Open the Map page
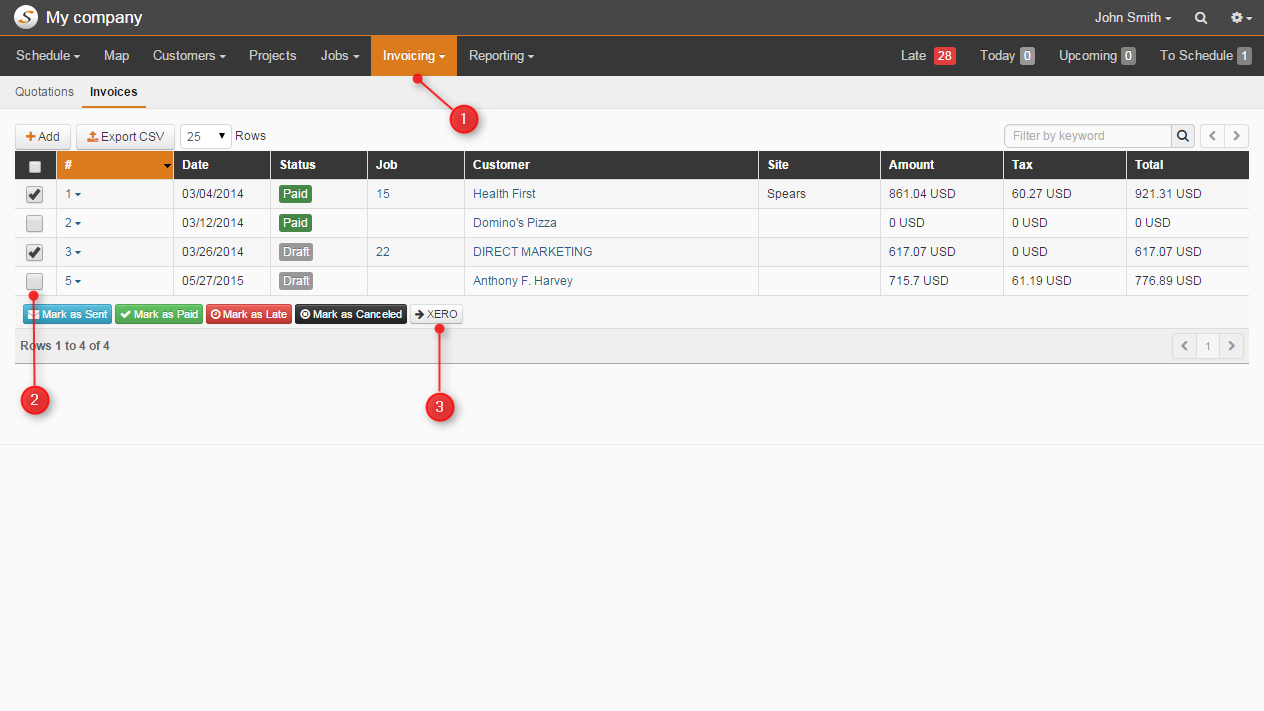The height and width of the screenshot is (711, 1264). click(x=116, y=56)
